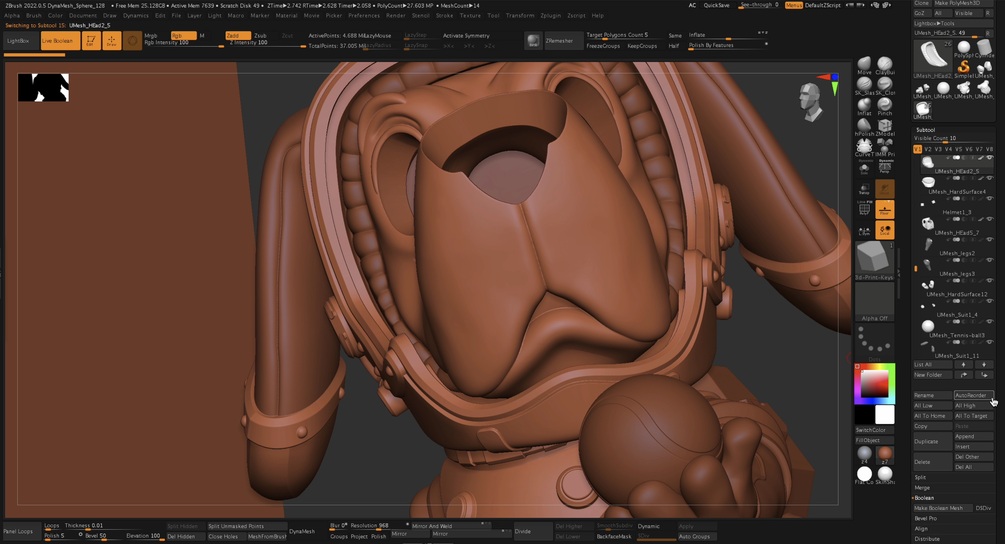Click the head view orientation gizmo
Screen dimensions: 1005x544
pyautogui.click(x=810, y=102)
